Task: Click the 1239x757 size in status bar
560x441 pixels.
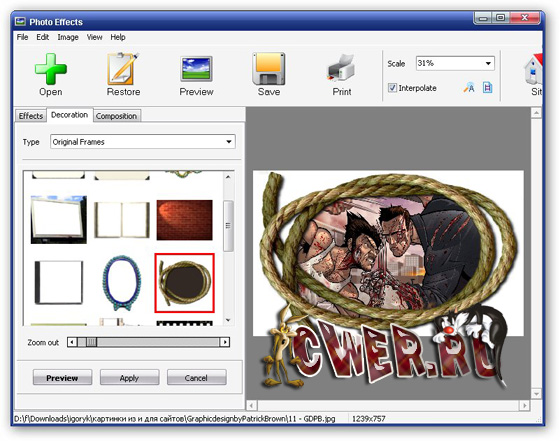Action: click(369, 419)
